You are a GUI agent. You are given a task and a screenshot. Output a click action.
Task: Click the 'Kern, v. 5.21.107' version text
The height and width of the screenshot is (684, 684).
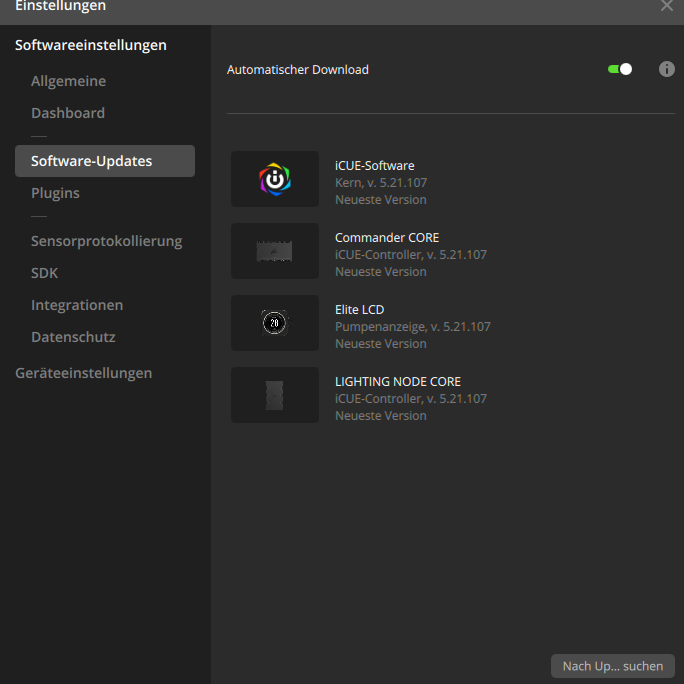coord(381,183)
